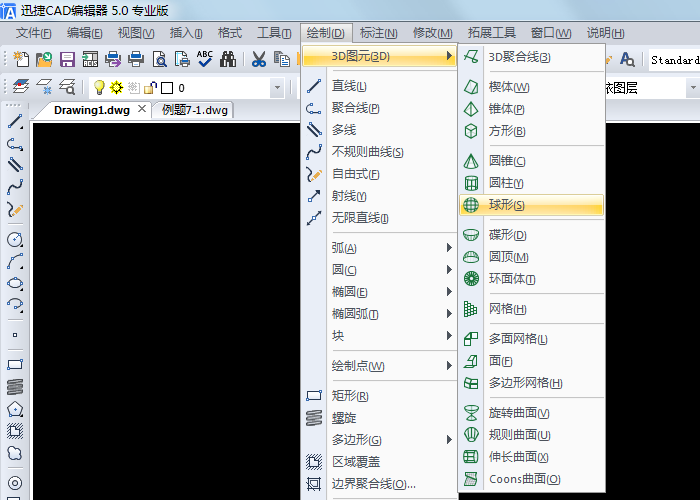Choose 楔体(W) wedge entry
The image size is (700, 500).
(531, 87)
